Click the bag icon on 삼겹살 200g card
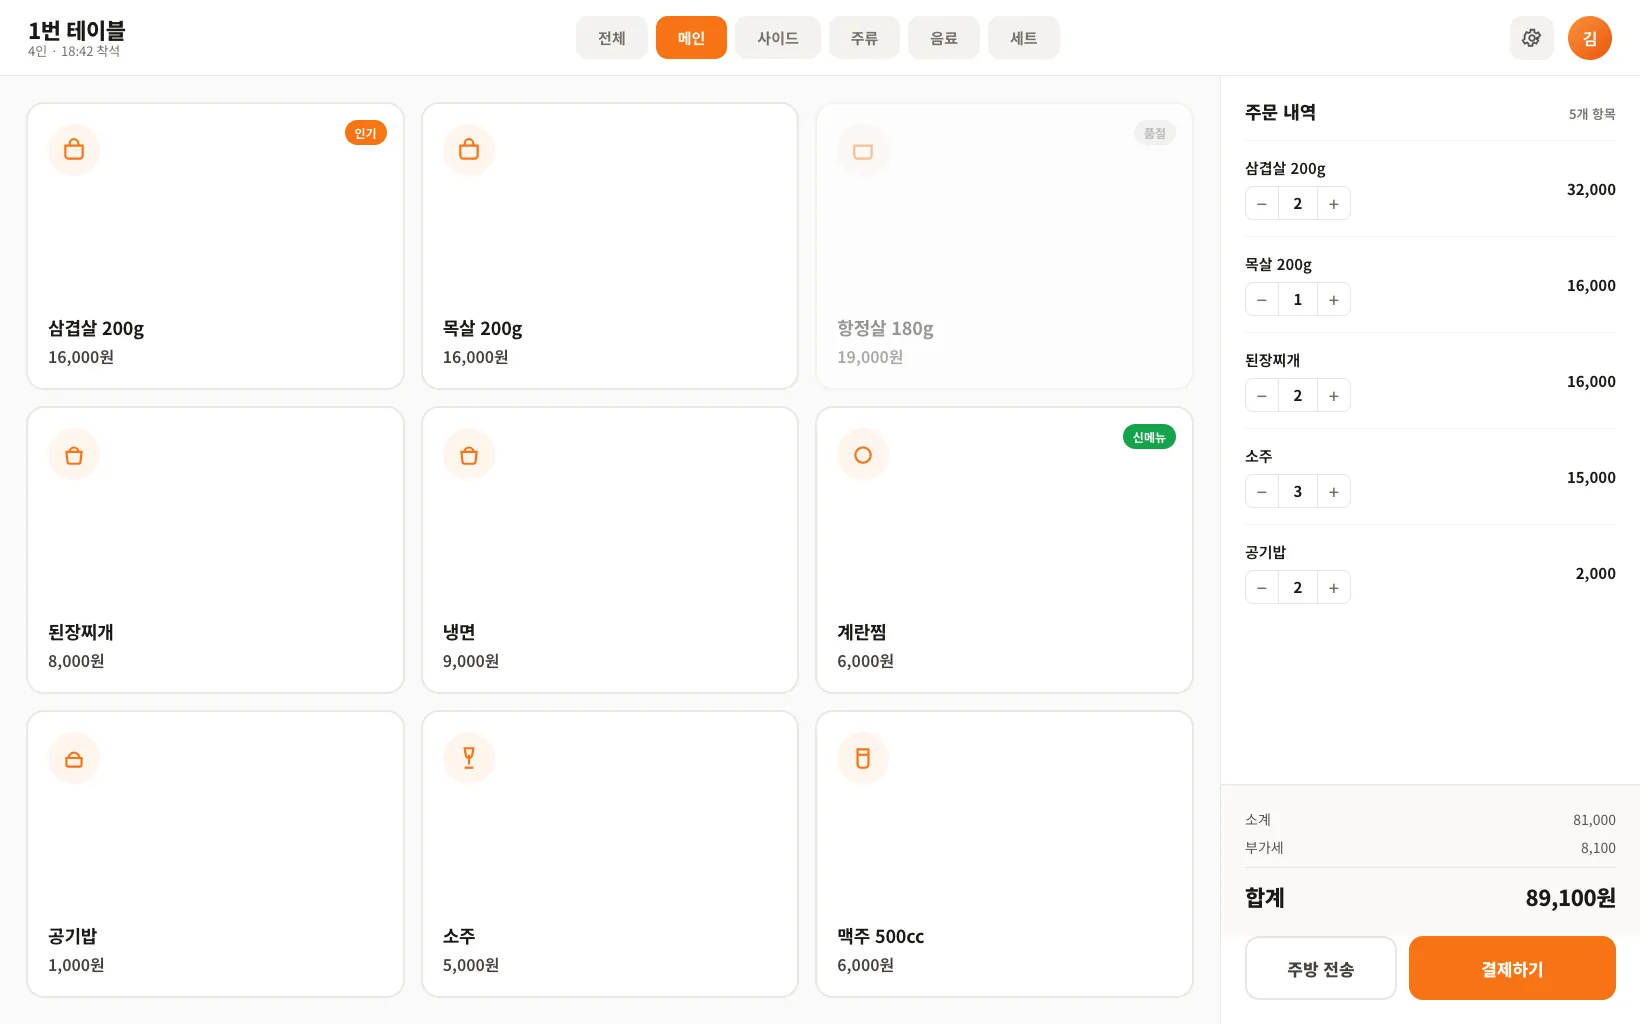 point(74,150)
